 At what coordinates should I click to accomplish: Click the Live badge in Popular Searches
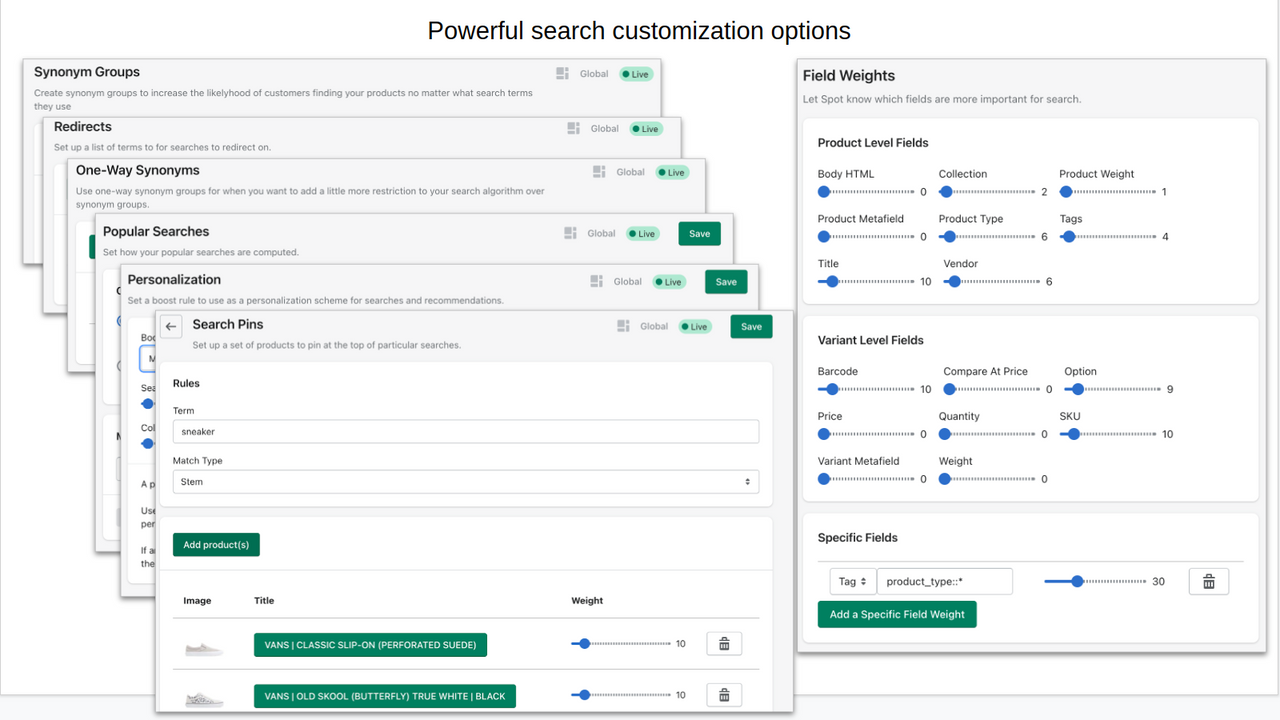pyautogui.click(x=643, y=234)
